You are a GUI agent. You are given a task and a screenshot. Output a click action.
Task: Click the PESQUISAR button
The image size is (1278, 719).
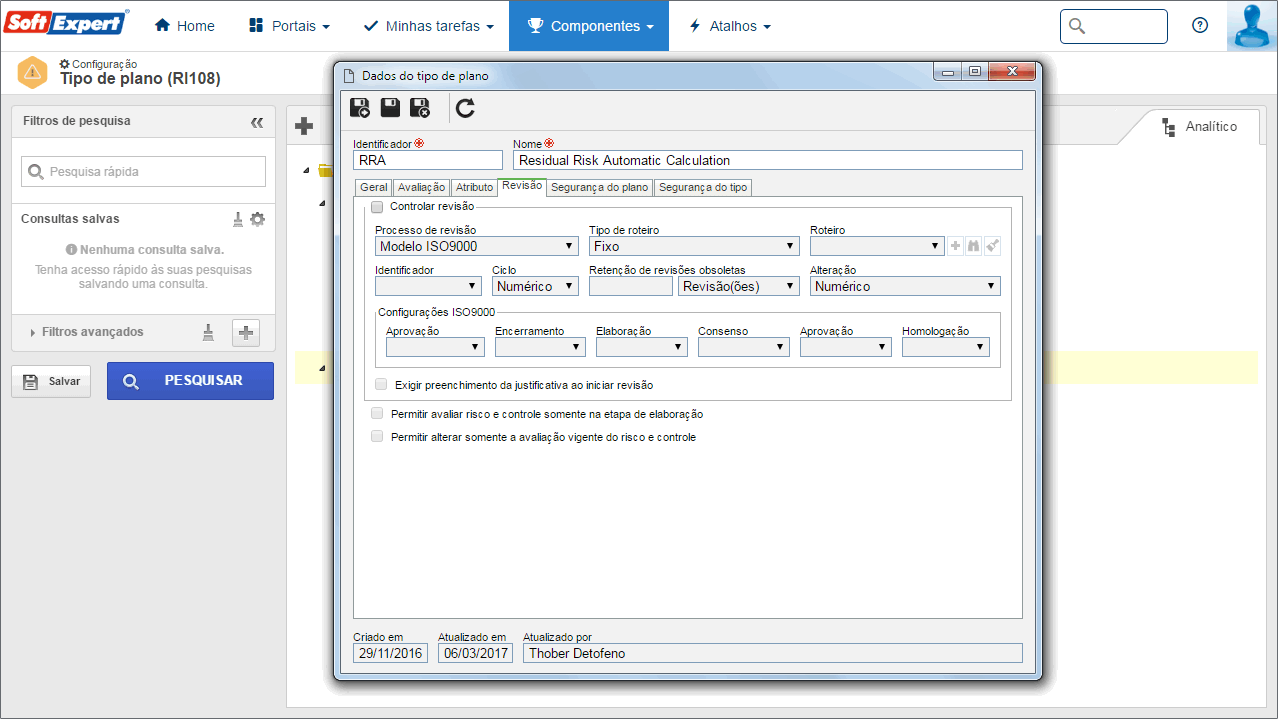(x=190, y=381)
